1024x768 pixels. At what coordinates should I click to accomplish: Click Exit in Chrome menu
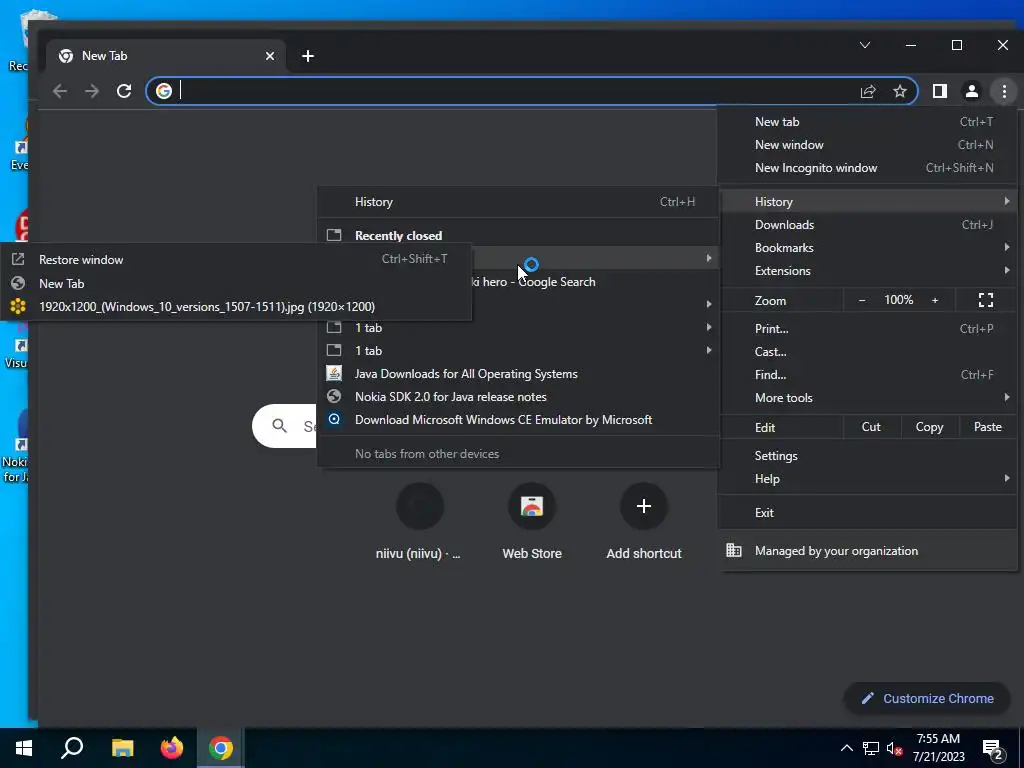(867, 513)
